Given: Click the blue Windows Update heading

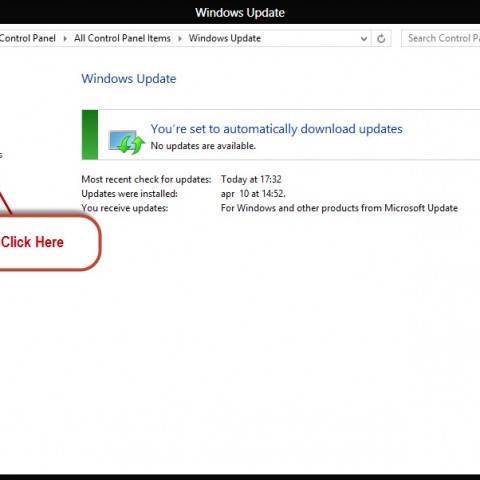Looking at the screenshot, I should point(129,79).
